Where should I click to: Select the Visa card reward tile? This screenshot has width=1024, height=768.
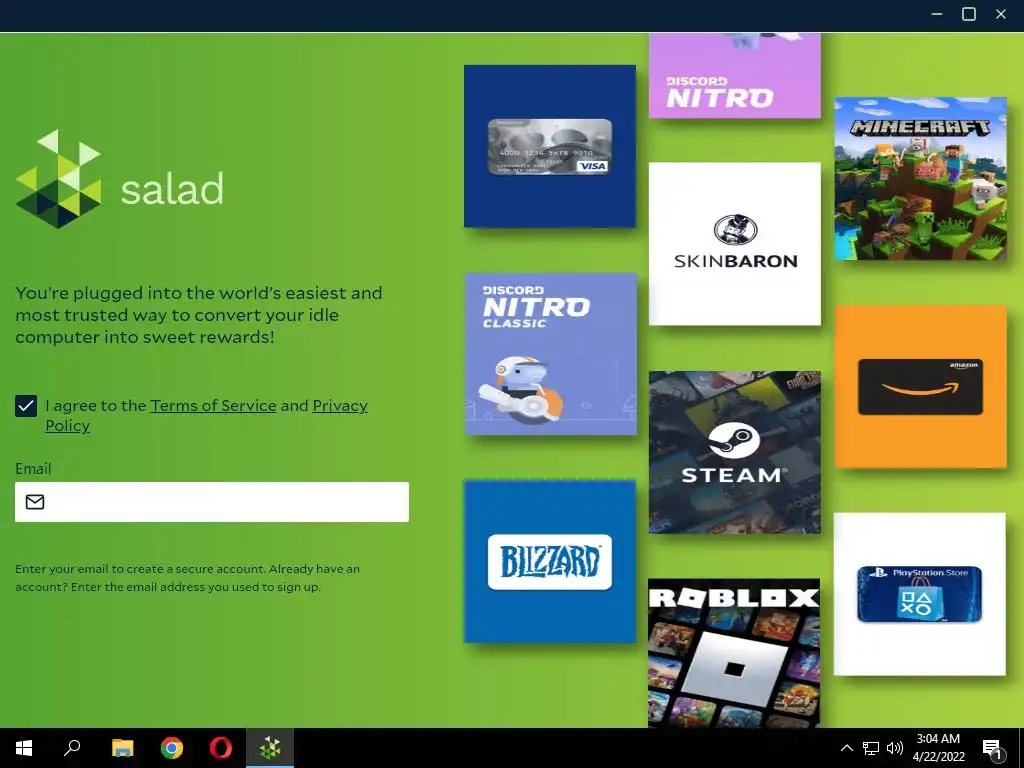550,146
